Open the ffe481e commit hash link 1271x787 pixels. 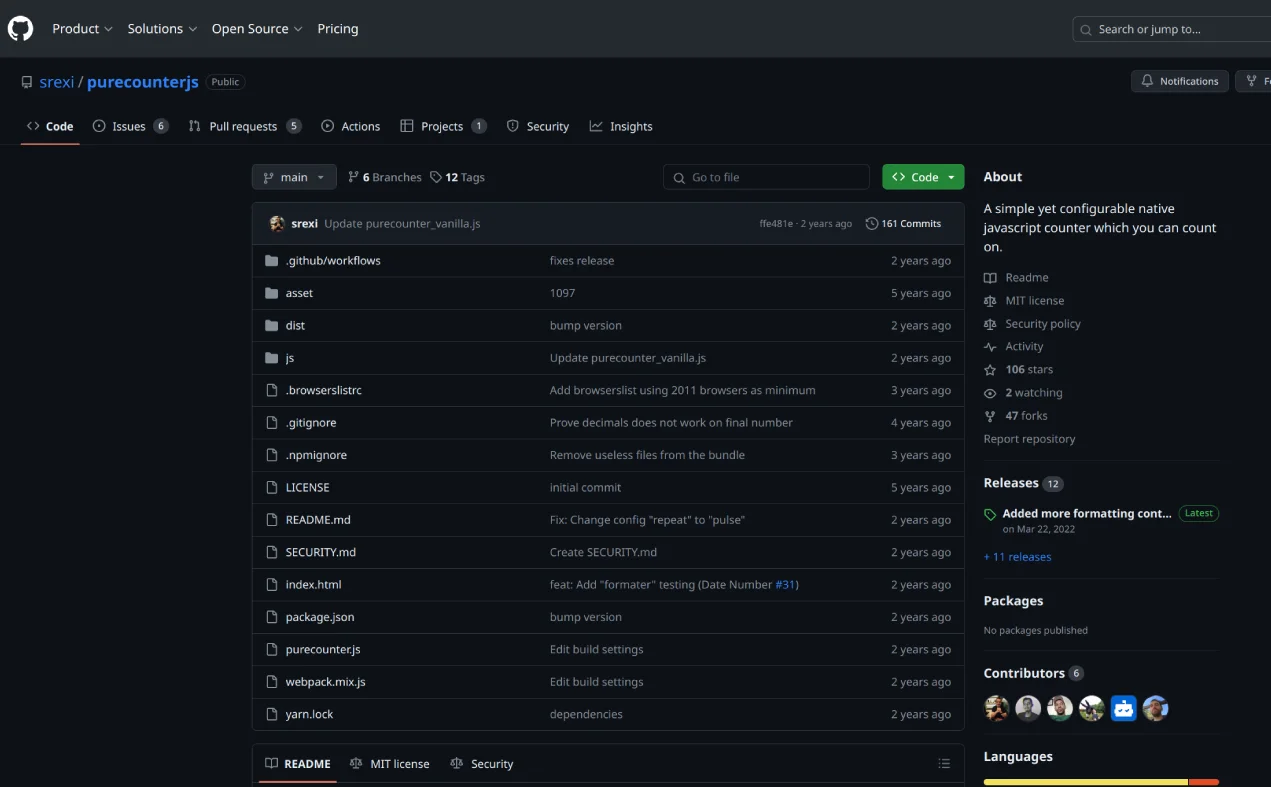pos(776,224)
